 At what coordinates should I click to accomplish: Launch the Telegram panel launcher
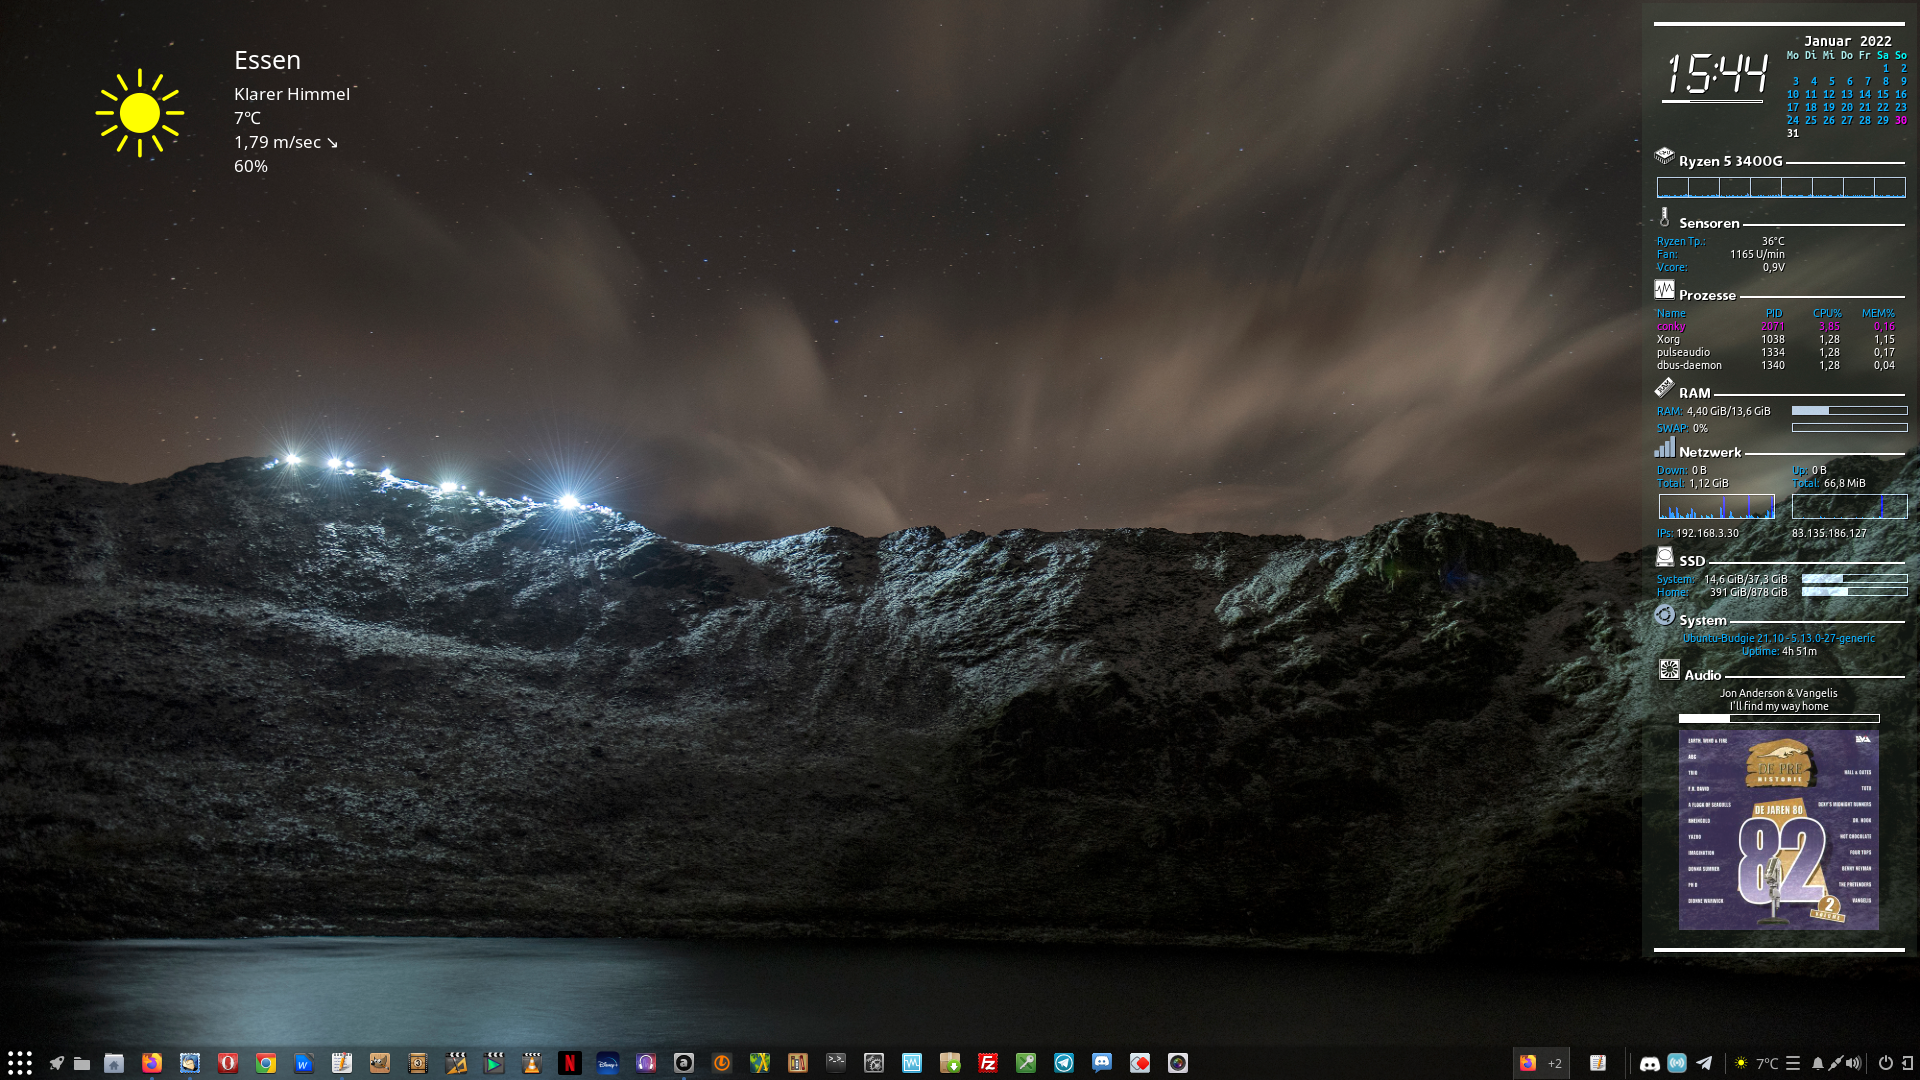[1064, 1063]
